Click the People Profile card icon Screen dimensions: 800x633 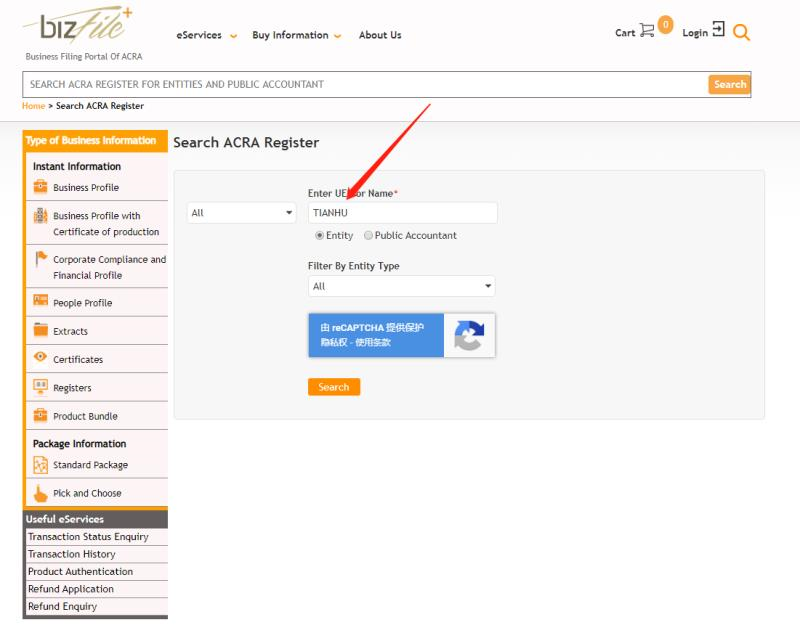pyautogui.click(x=40, y=300)
